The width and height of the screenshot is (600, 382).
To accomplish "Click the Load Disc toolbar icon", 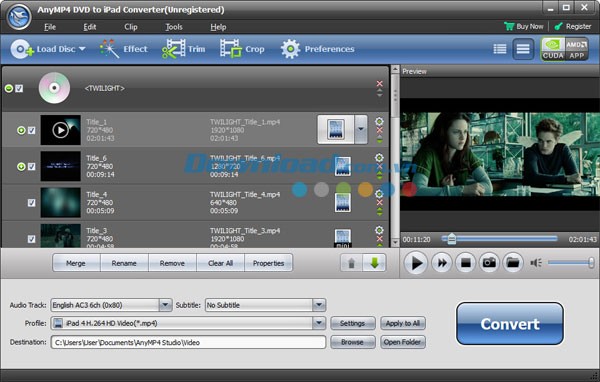I will point(22,49).
